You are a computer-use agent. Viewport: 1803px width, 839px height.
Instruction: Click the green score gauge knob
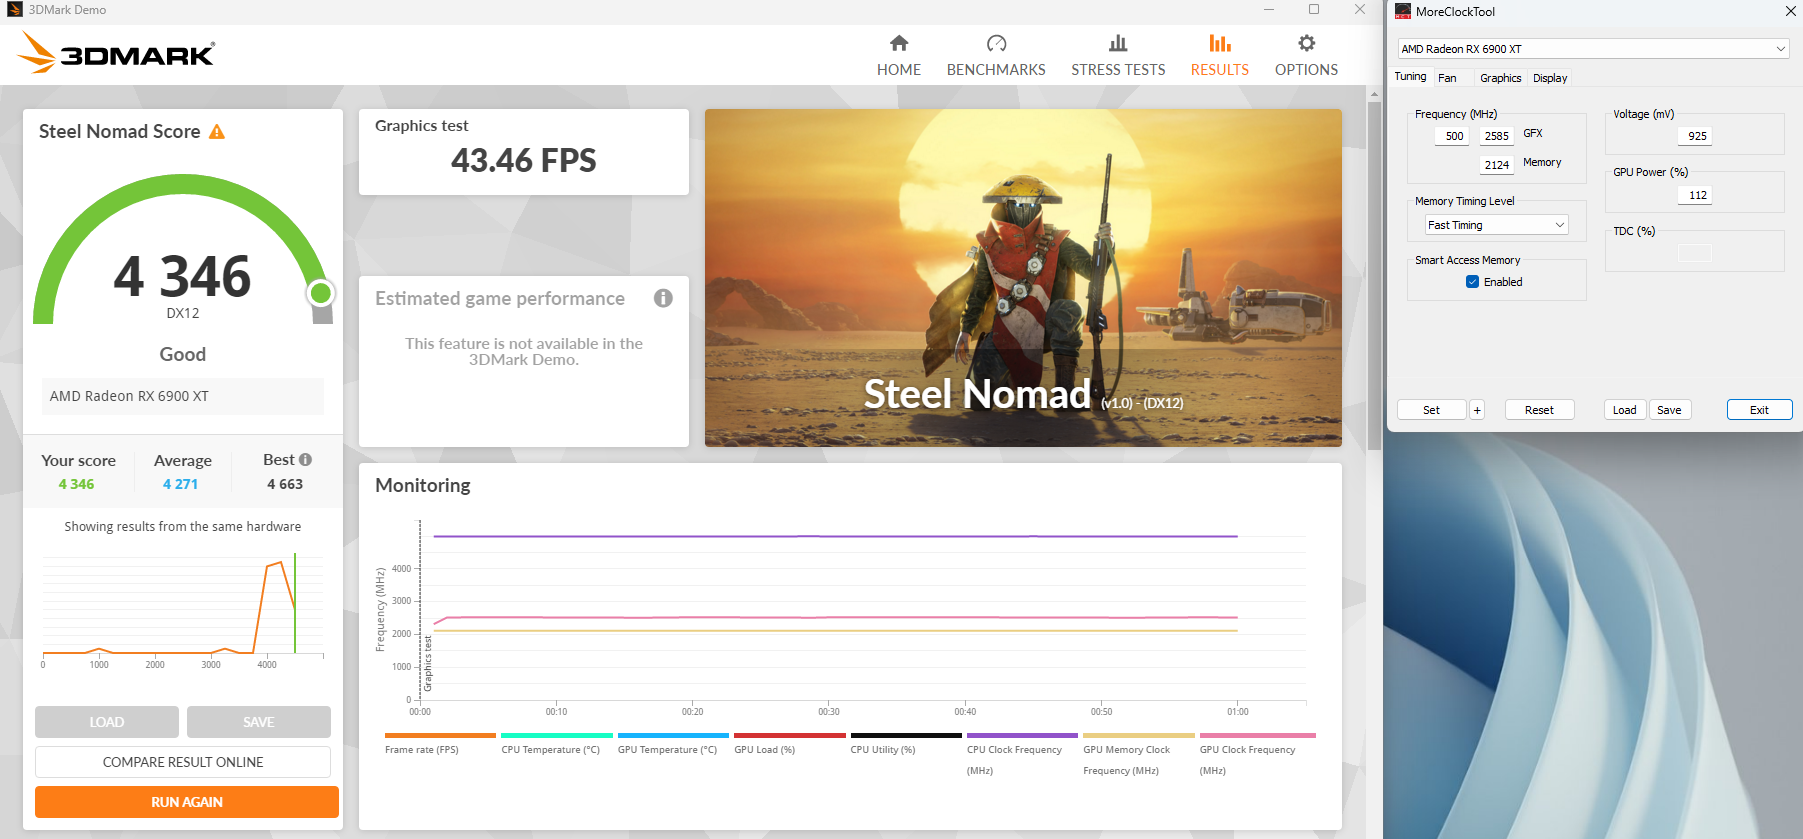(321, 293)
